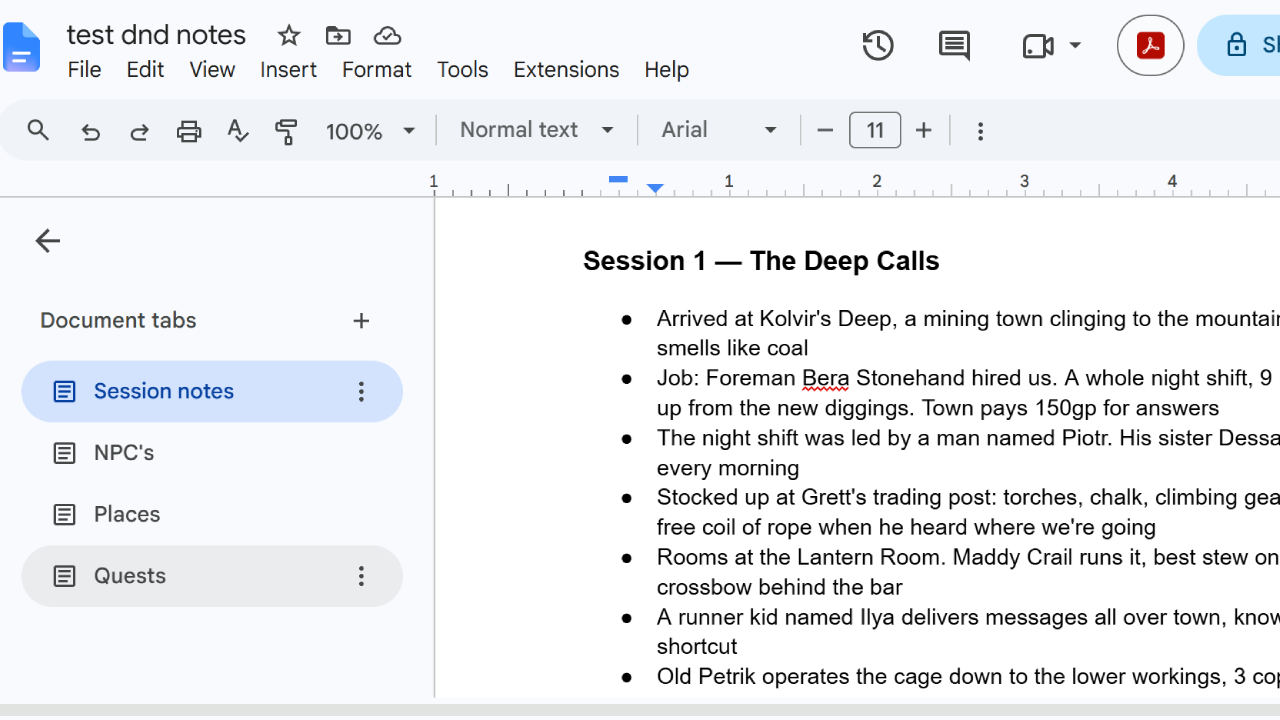Open the Insert menu

(288, 70)
